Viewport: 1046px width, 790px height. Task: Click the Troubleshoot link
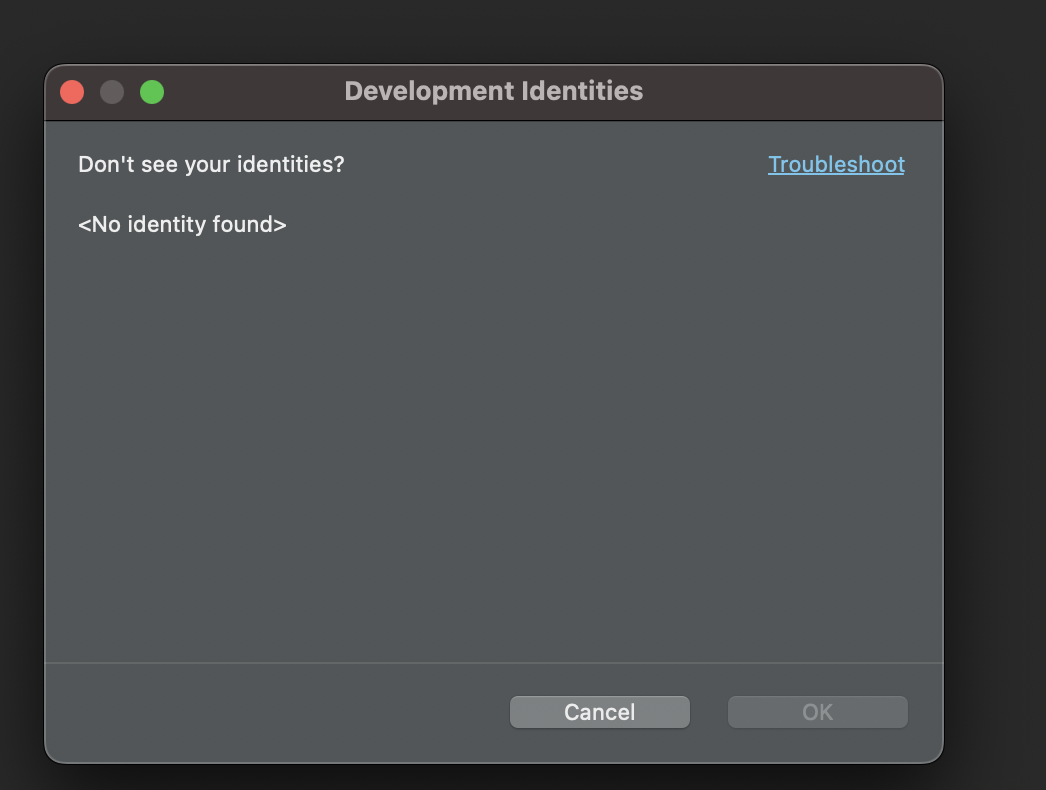836,165
